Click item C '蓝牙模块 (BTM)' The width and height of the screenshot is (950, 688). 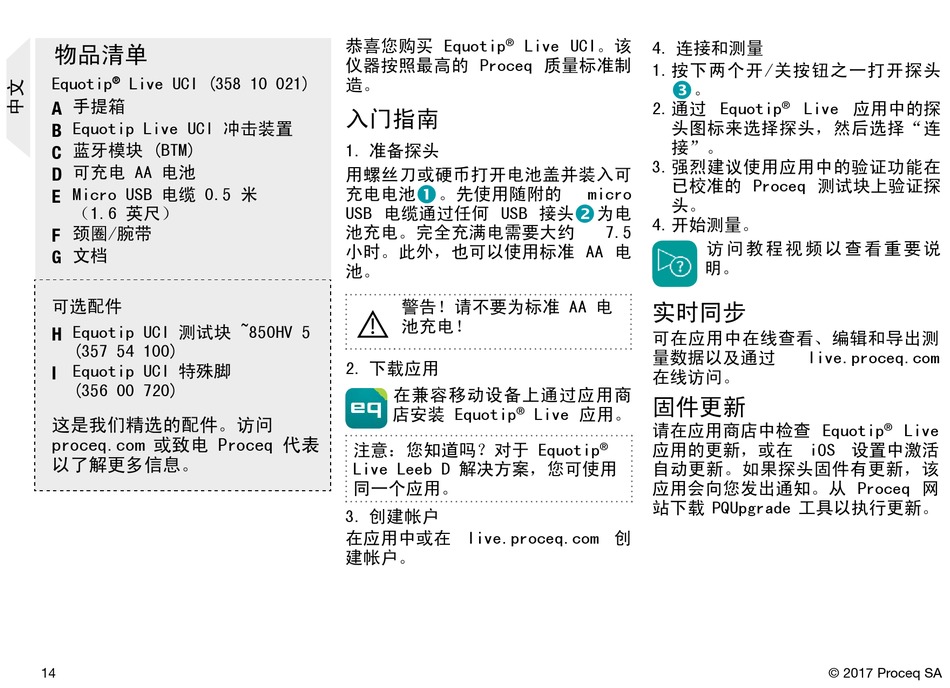[123, 151]
